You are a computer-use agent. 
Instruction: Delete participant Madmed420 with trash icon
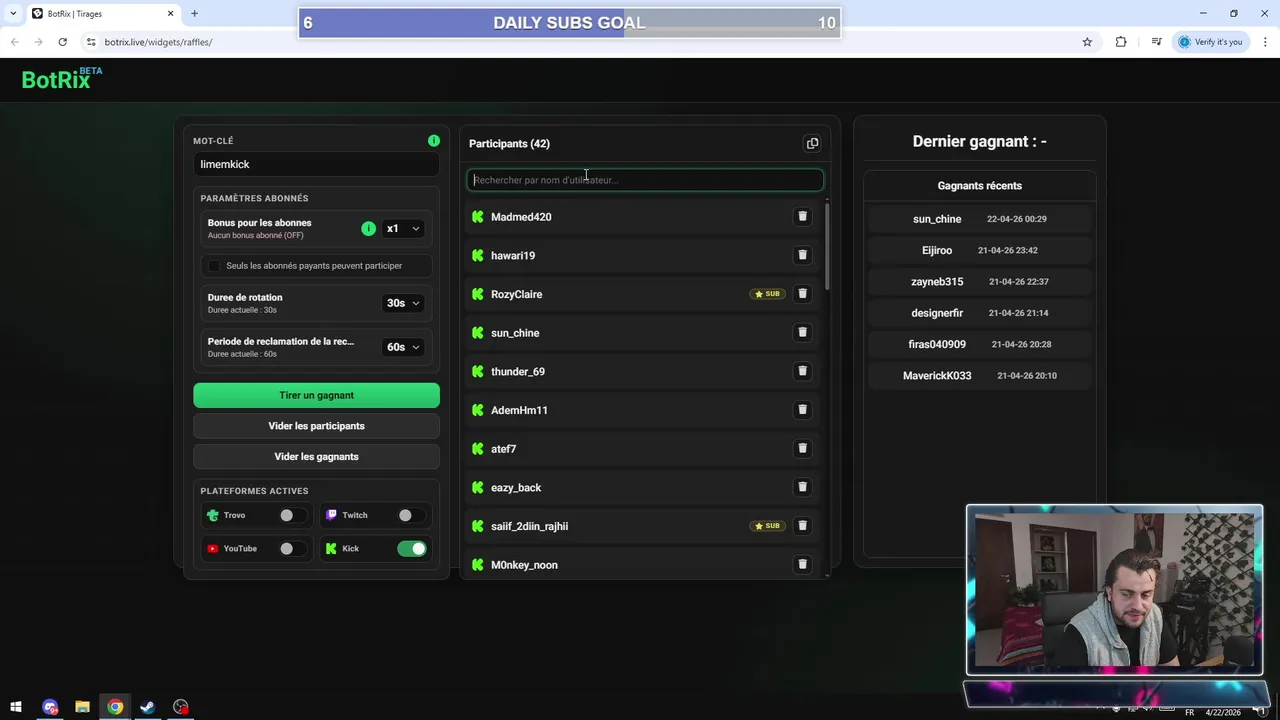(x=802, y=216)
